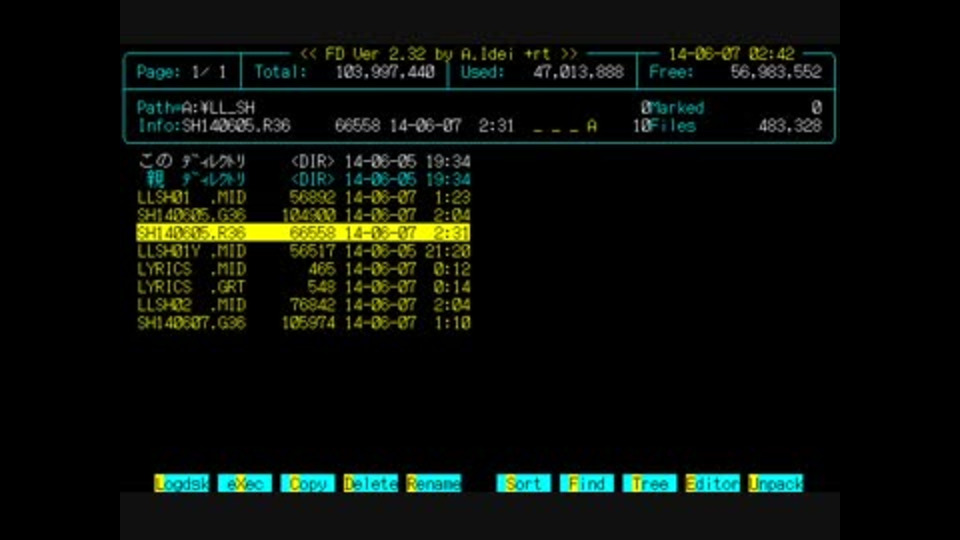
Task: Select file LLSH01 .MID
Action: click(304, 197)
